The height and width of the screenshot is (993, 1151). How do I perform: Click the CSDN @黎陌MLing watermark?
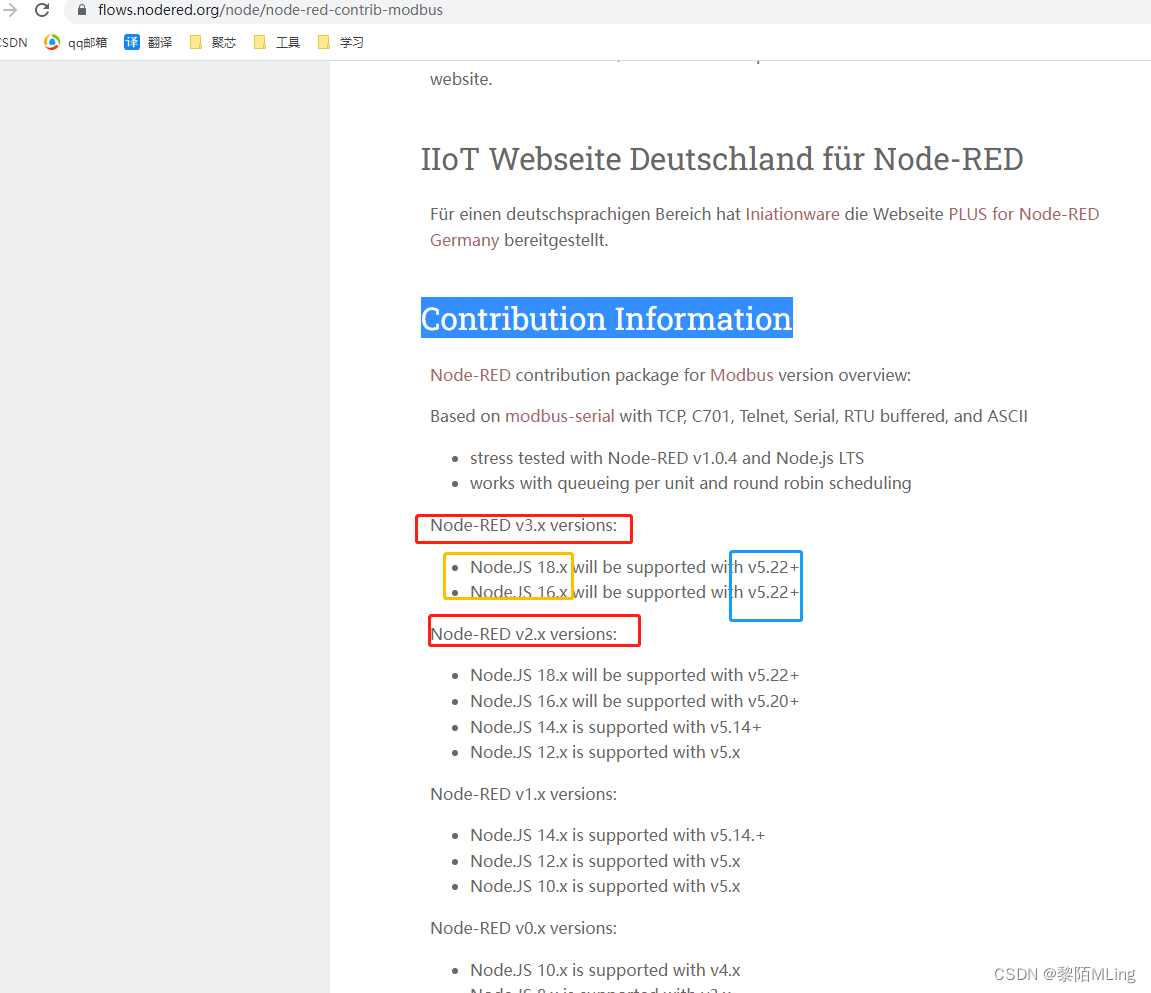pos(1063,973)
